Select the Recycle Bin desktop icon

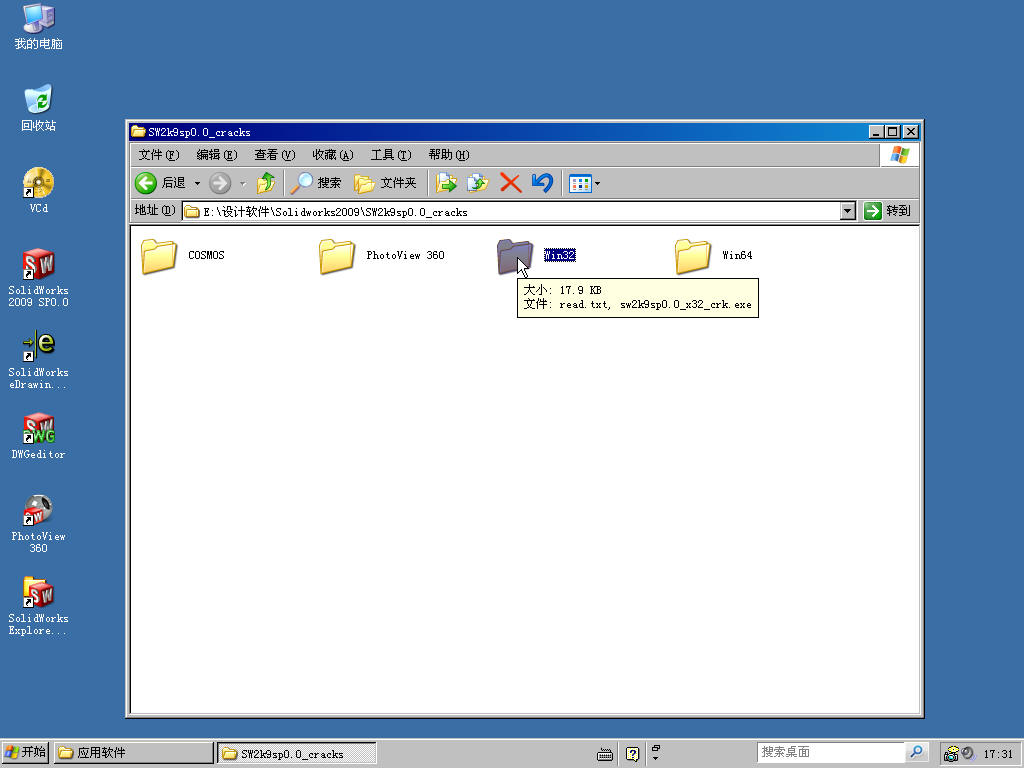coord(39,108)
